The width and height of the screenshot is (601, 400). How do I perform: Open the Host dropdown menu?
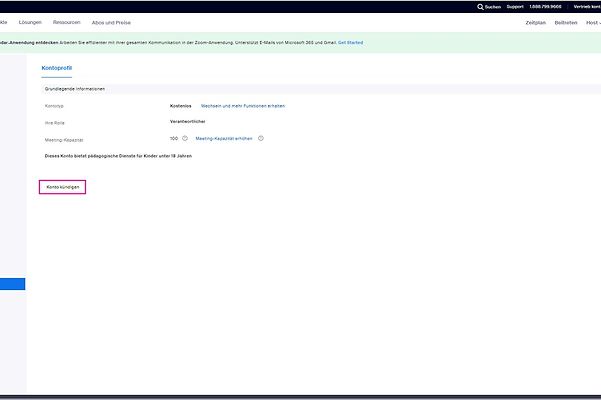point(593,22)
